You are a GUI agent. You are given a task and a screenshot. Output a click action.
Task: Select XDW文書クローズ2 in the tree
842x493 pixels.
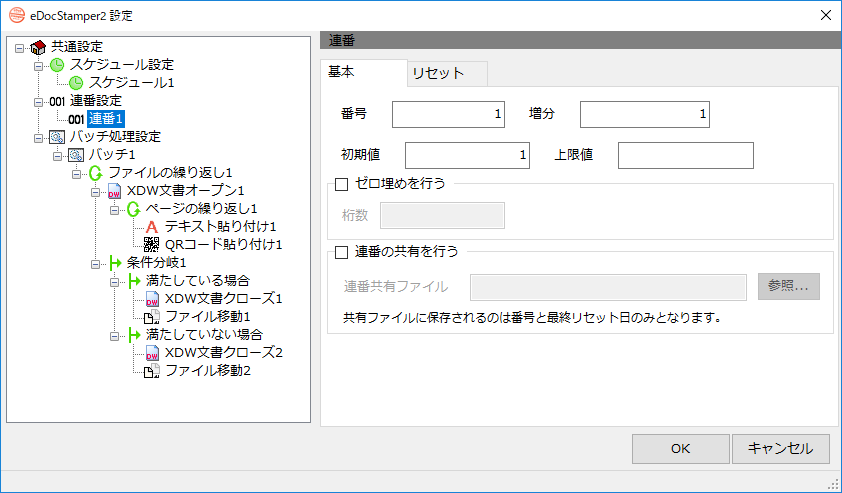[223, 353]
